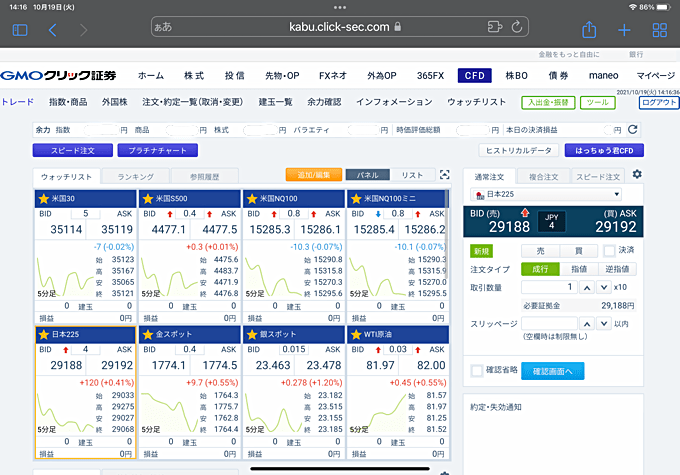
Task: Open order panel settings gear
Action: [x=637, y=174]
